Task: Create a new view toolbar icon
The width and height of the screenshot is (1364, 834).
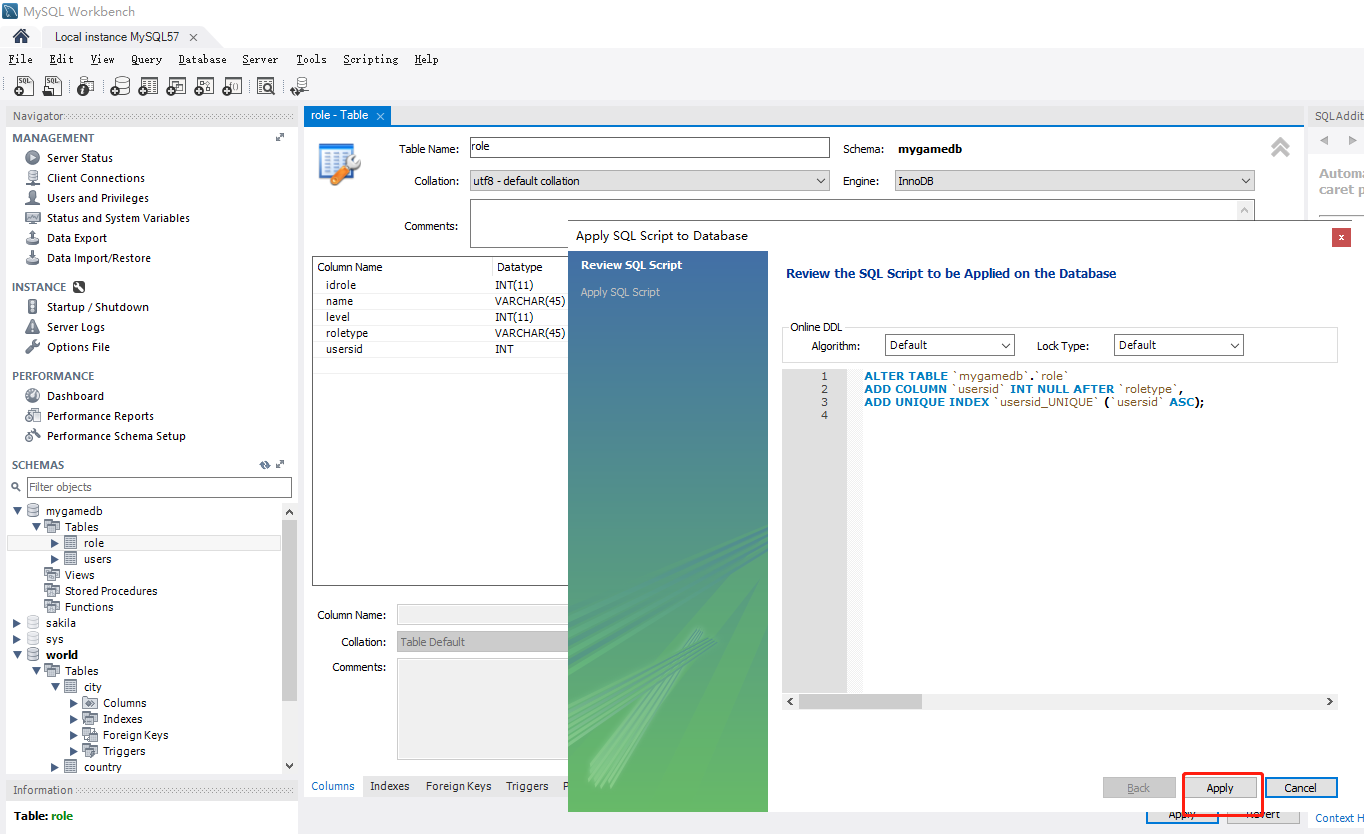Action: (x=176, y=87)
